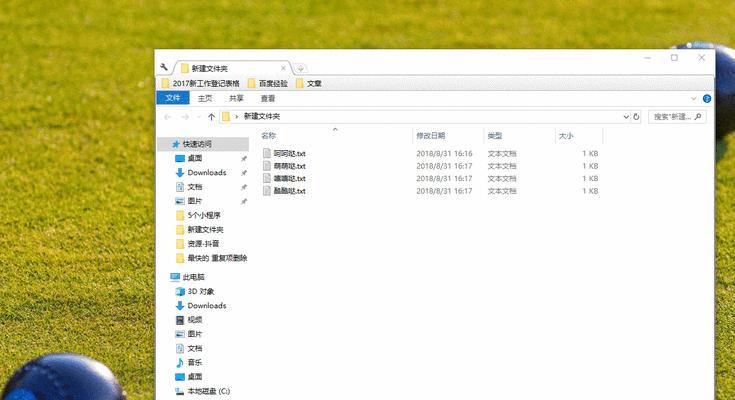
Task: Open the recent locations dropdown arrow
Action: click(x=199, y=117)
